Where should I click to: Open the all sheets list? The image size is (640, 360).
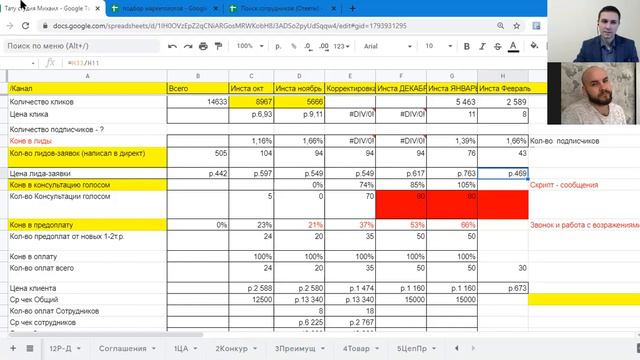30,348
